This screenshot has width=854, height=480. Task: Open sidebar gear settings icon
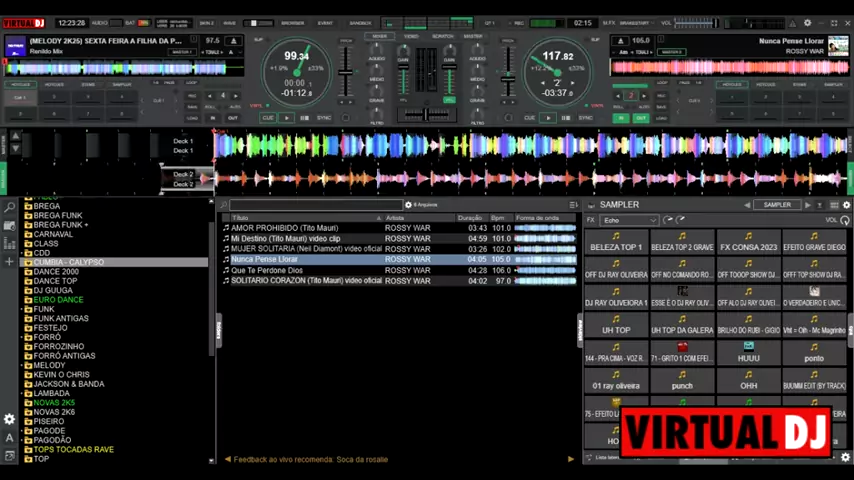[9, 419]
